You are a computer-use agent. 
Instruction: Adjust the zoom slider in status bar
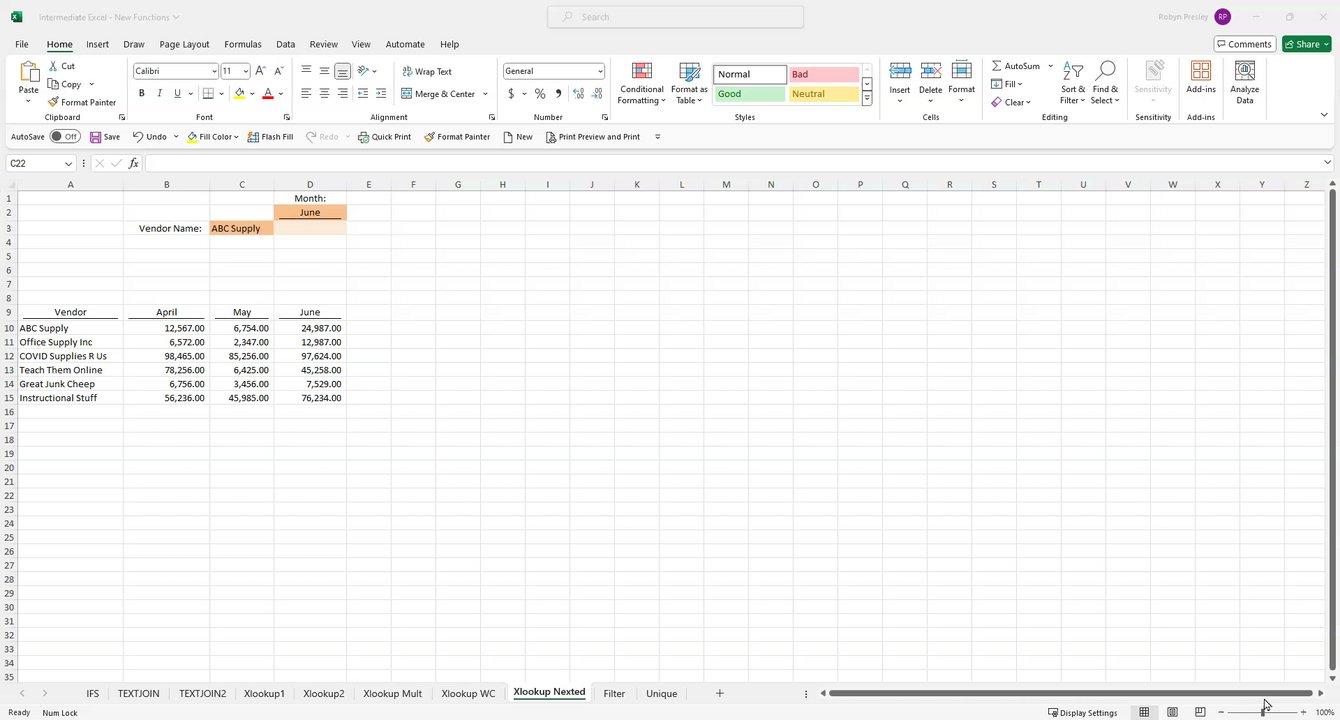pyautogui.click(x=1262, y=712)
